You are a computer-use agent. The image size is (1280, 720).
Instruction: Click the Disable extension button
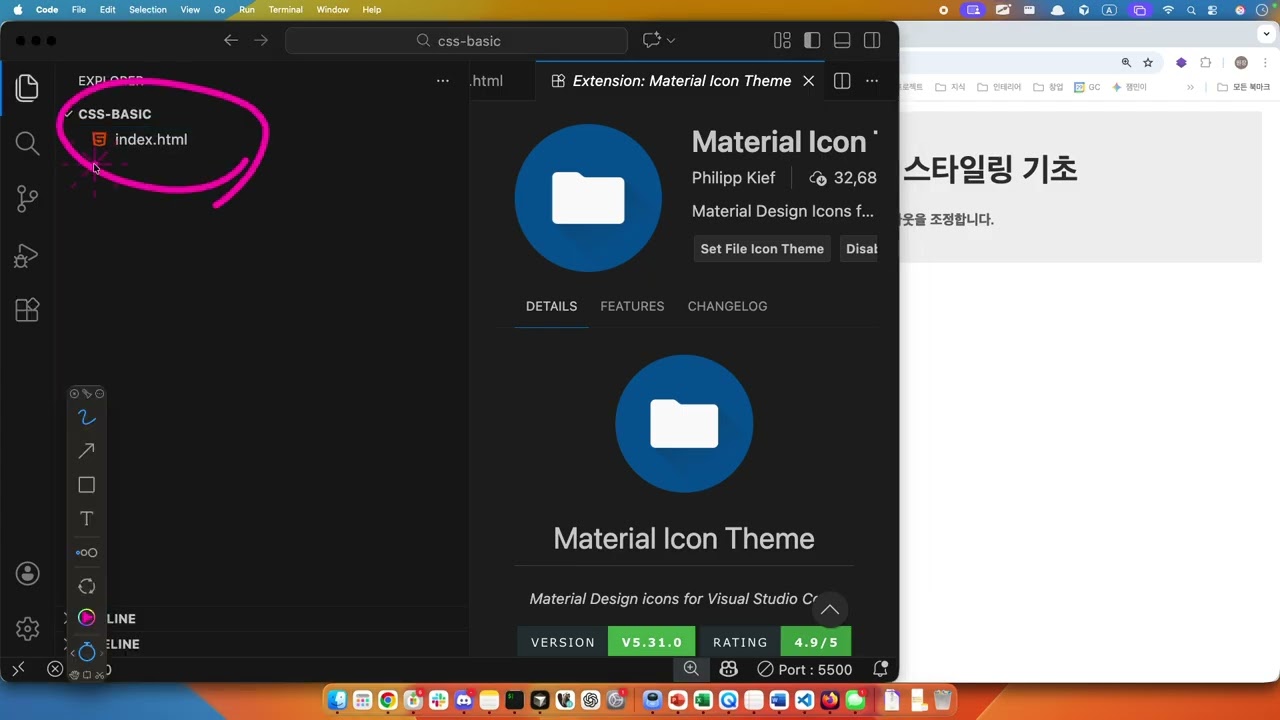pyautogui.click(x=859, y=249)
